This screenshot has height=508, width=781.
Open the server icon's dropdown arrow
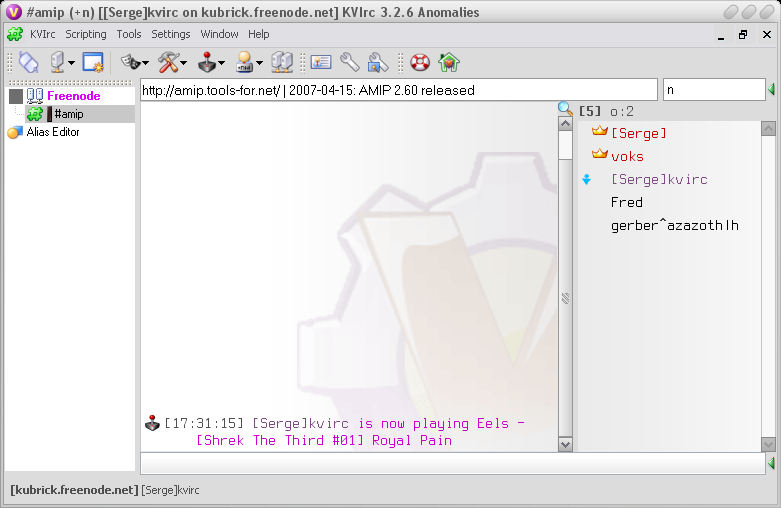click(72, 63)
